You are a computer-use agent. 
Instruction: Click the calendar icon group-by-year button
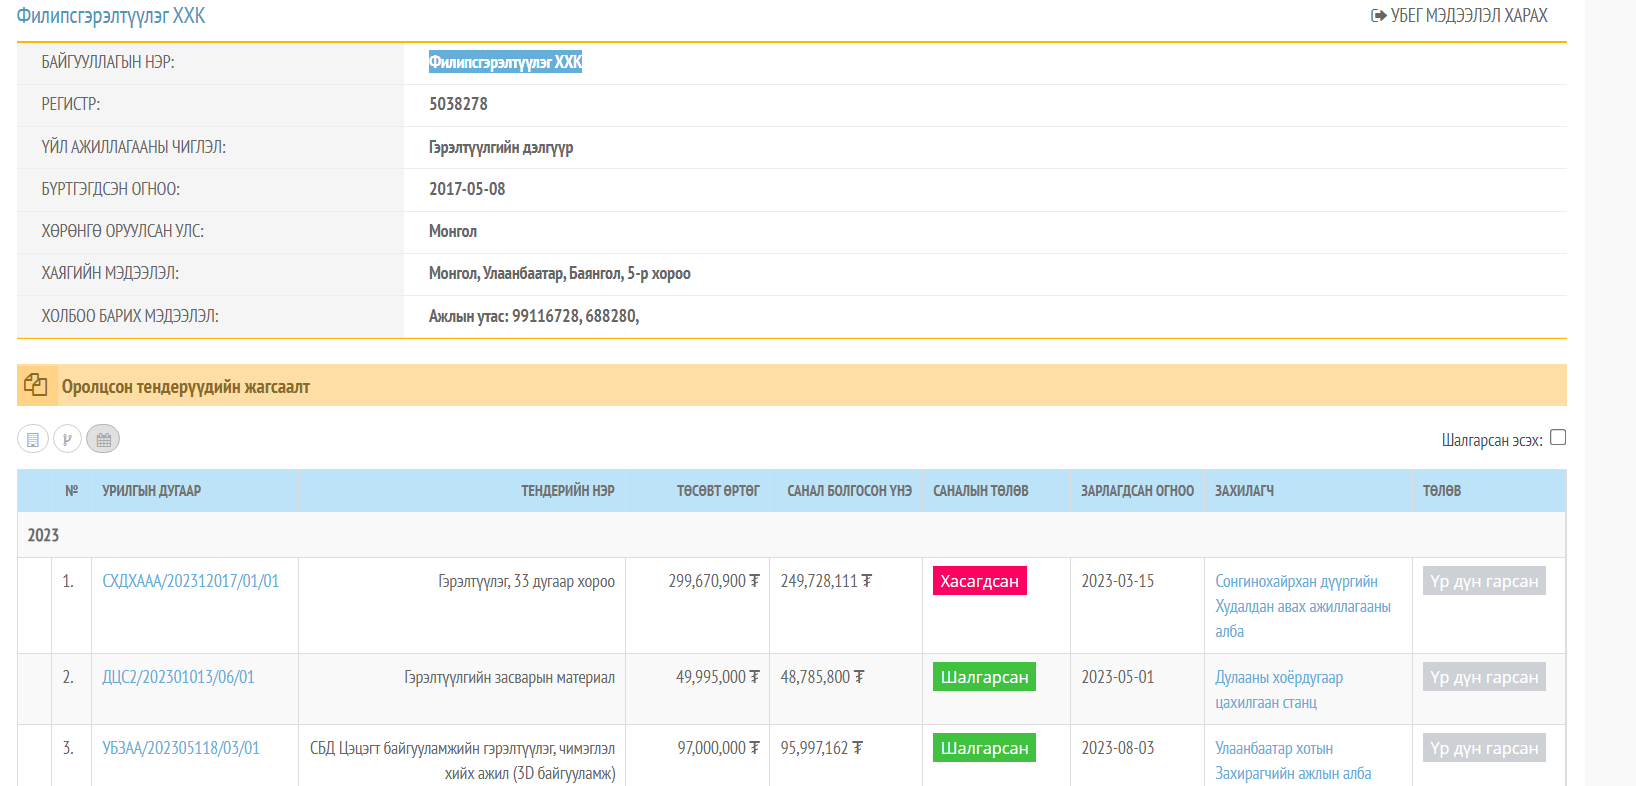(103, 439)
